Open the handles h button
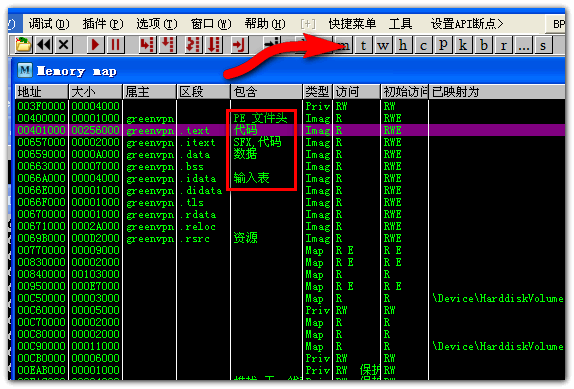Image resolution: width=574 pixels, height=389 pixels. pos(403,45)
